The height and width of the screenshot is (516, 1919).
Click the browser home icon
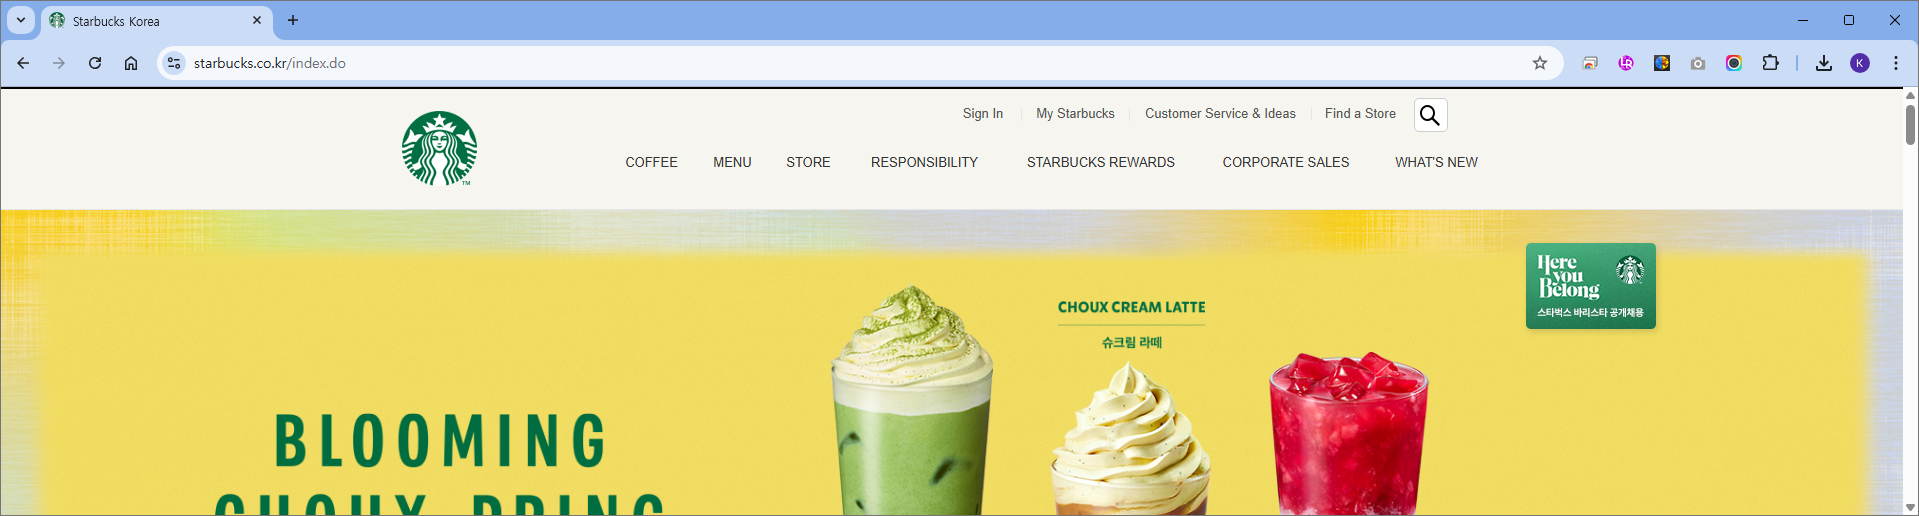point(131,63)
